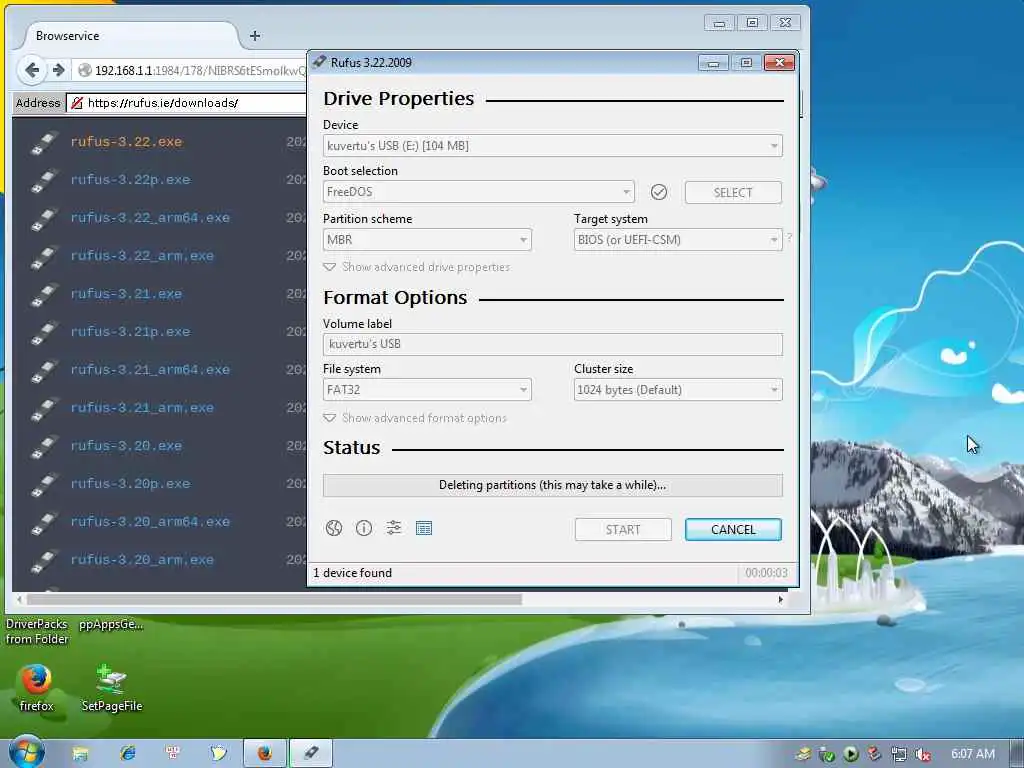
Task: Click the muted volume tray icon
Action: pyautogui.click(x=923, y=754)
